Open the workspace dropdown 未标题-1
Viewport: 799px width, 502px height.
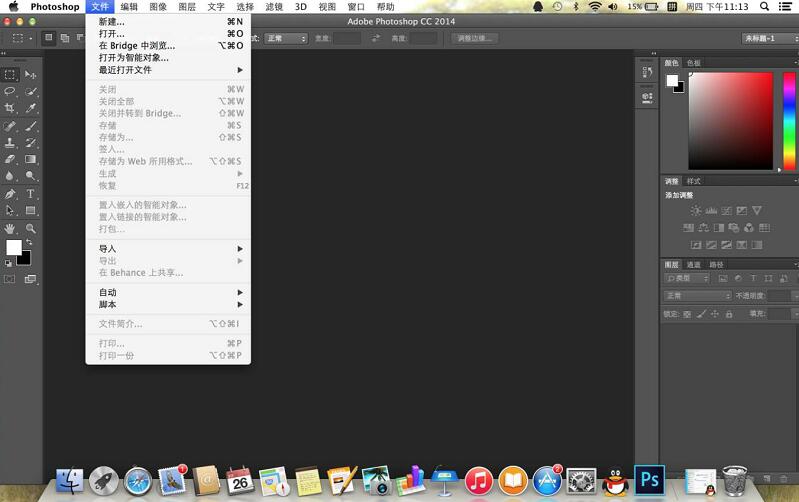(769, 38)
